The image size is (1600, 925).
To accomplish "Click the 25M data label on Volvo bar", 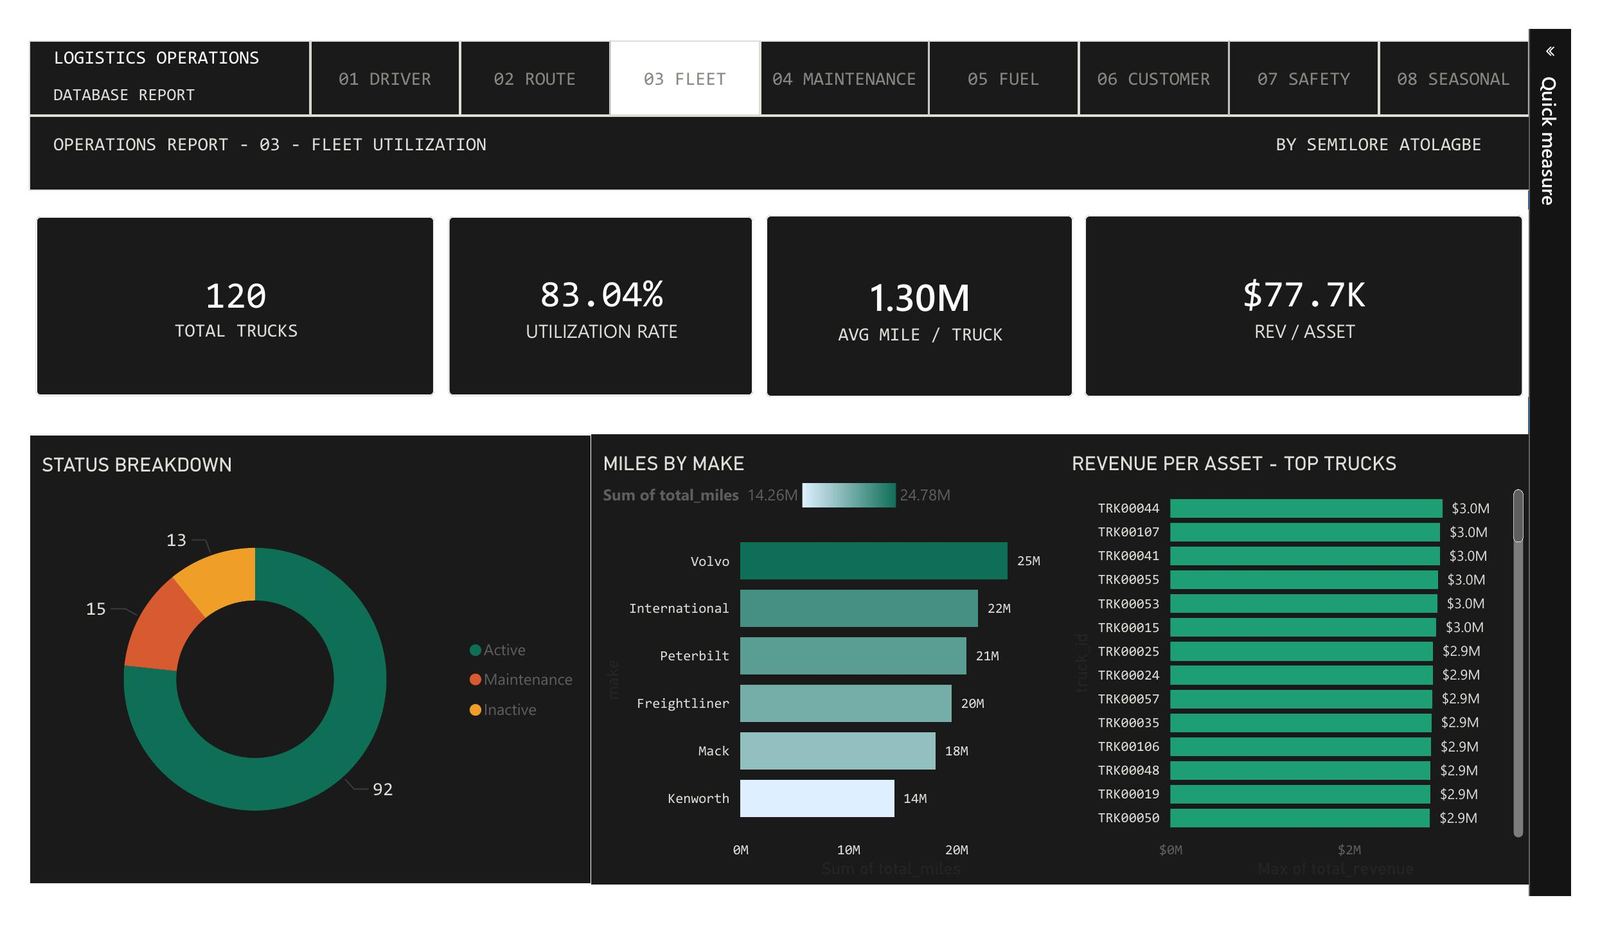I will click(1028, 561).
